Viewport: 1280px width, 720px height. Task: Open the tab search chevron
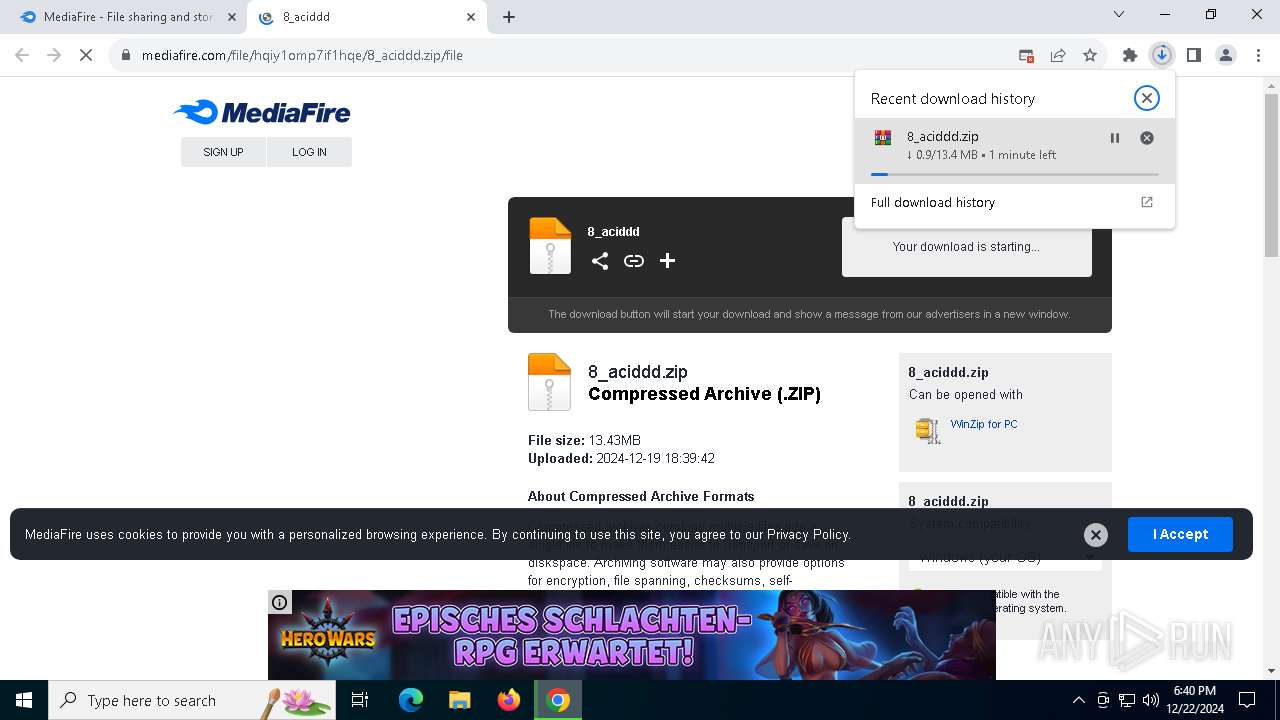pyautogui.click(x=1119, y=15)
